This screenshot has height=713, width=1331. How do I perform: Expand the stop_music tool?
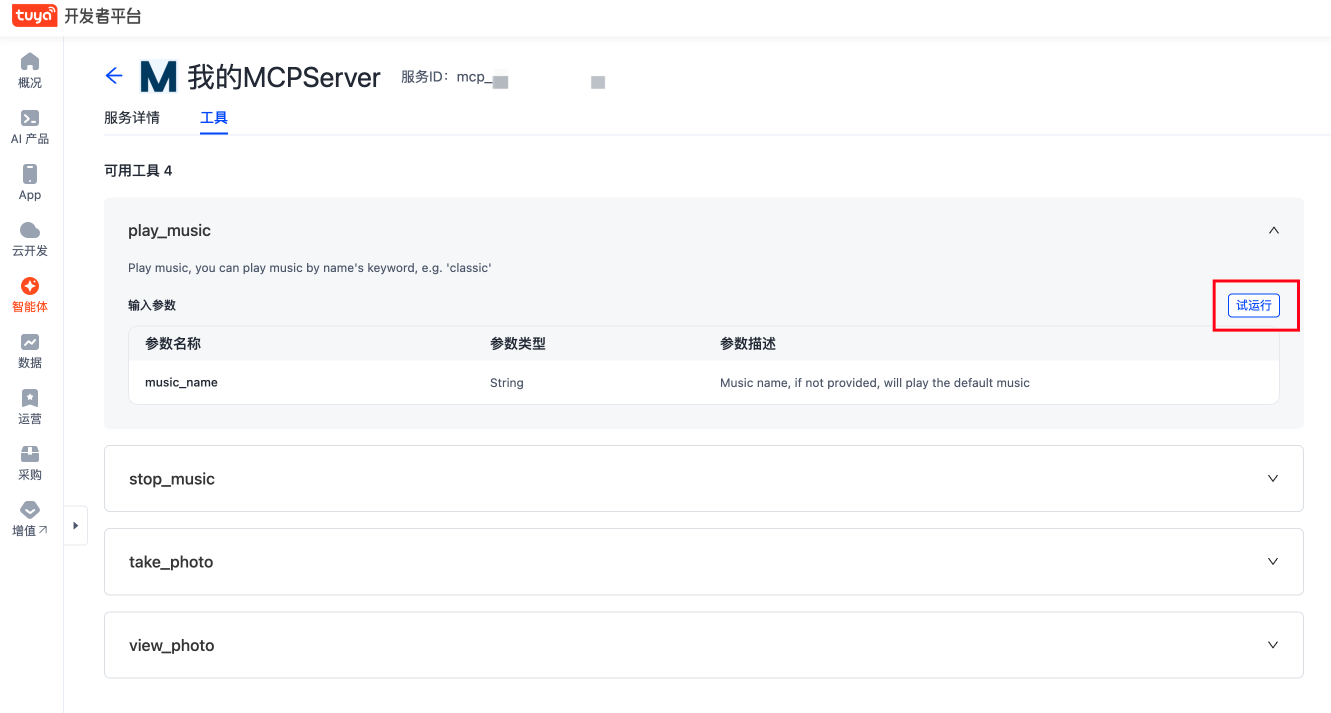(1273, 478)
